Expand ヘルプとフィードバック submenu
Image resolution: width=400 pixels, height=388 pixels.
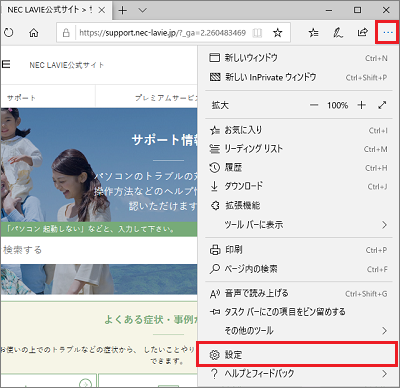coord(297,374)
